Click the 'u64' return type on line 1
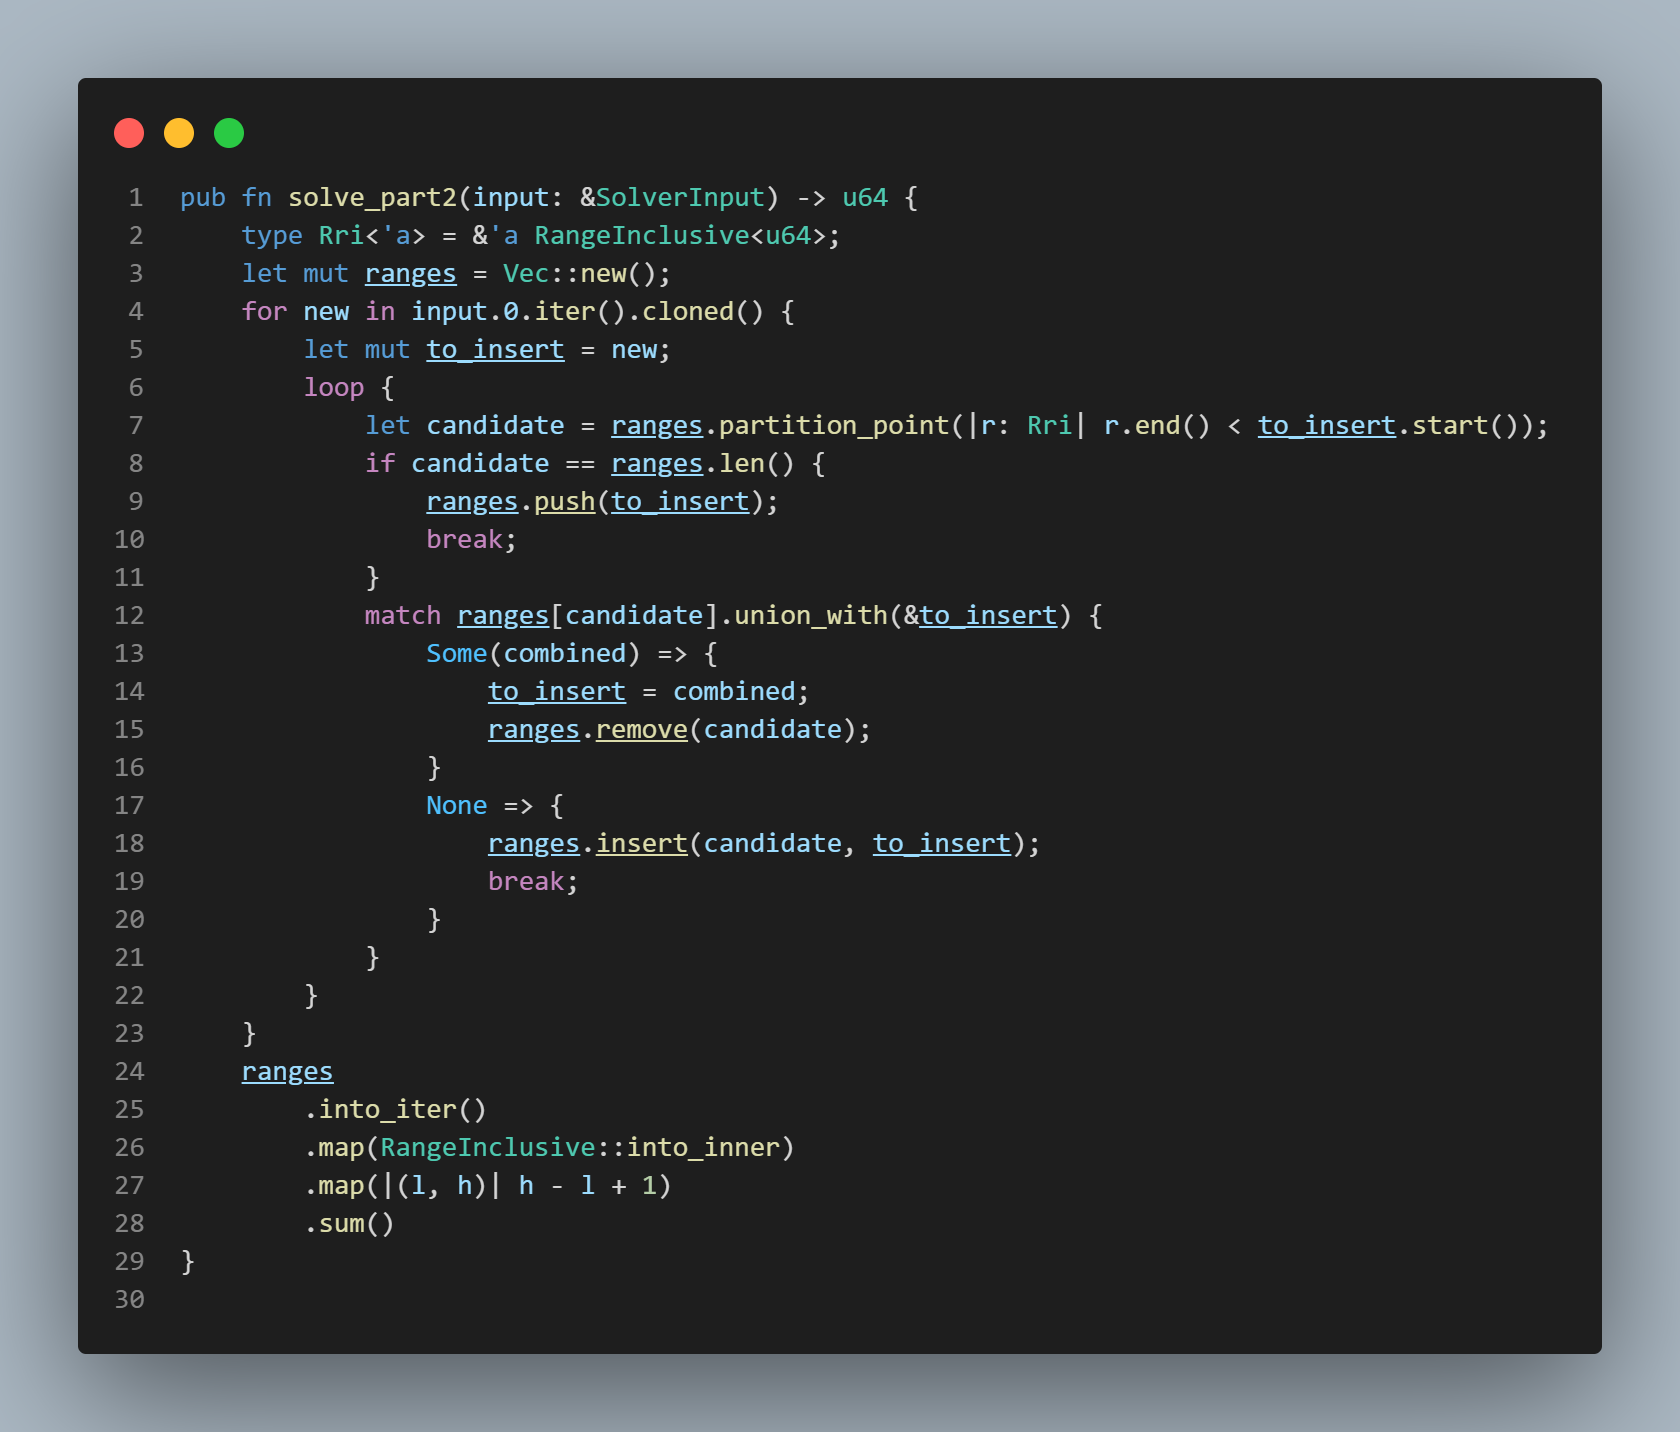 865,198
